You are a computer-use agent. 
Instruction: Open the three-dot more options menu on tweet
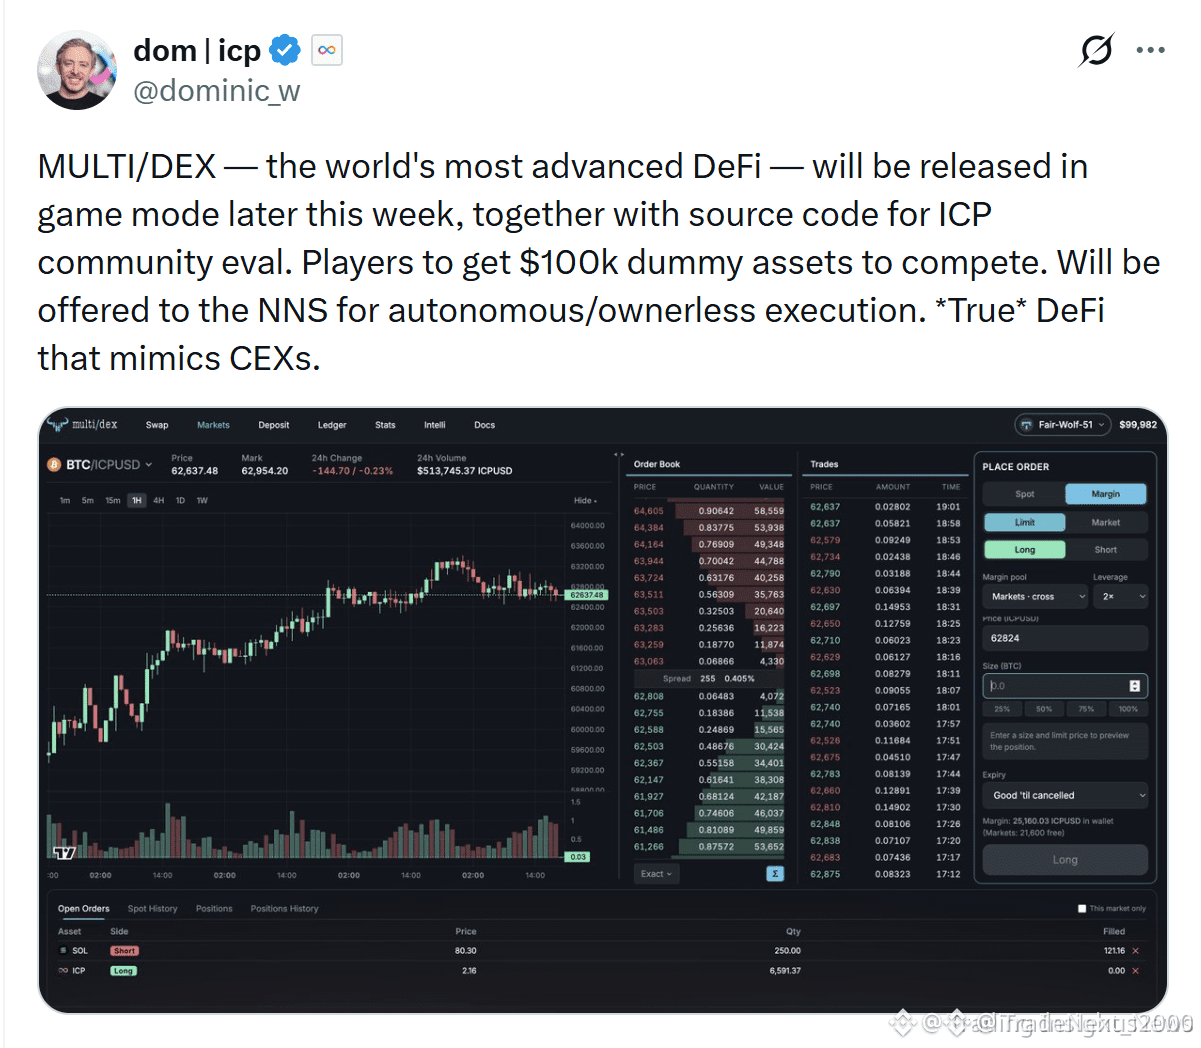[1151, 50]
